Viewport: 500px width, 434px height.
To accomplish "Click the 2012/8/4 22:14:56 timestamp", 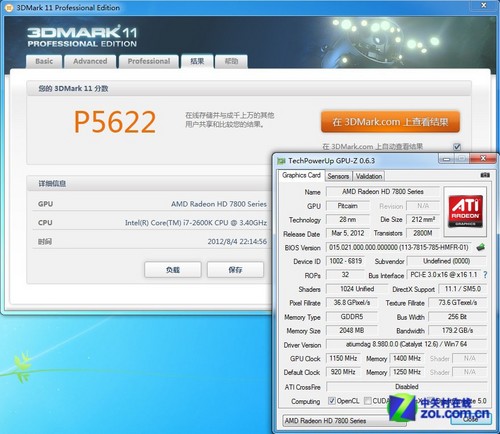I will (x=237, y=241).
